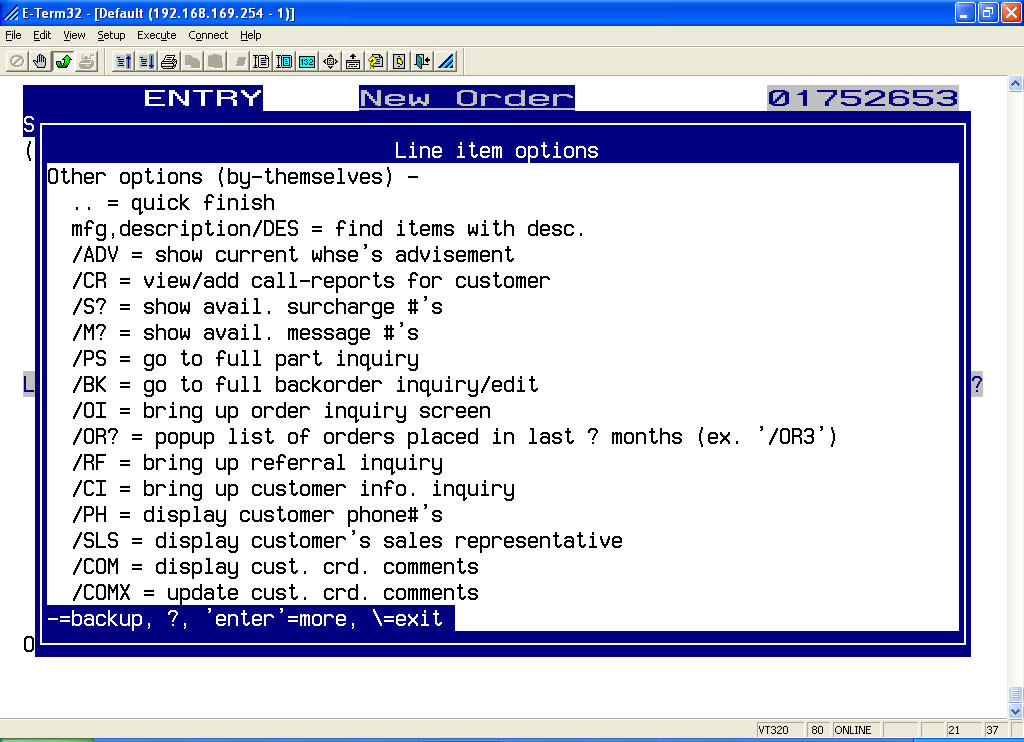Click the '/S? = show avail. surcharge' line

(257, 307)
